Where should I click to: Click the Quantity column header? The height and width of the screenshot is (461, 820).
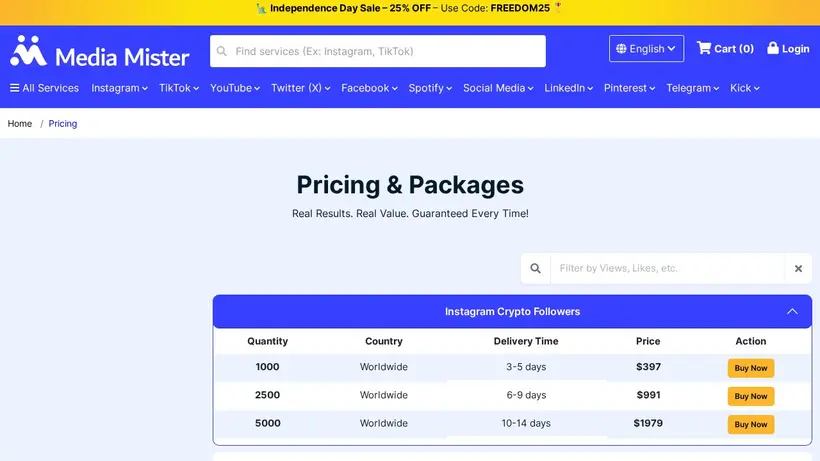(x=267, y=341)
